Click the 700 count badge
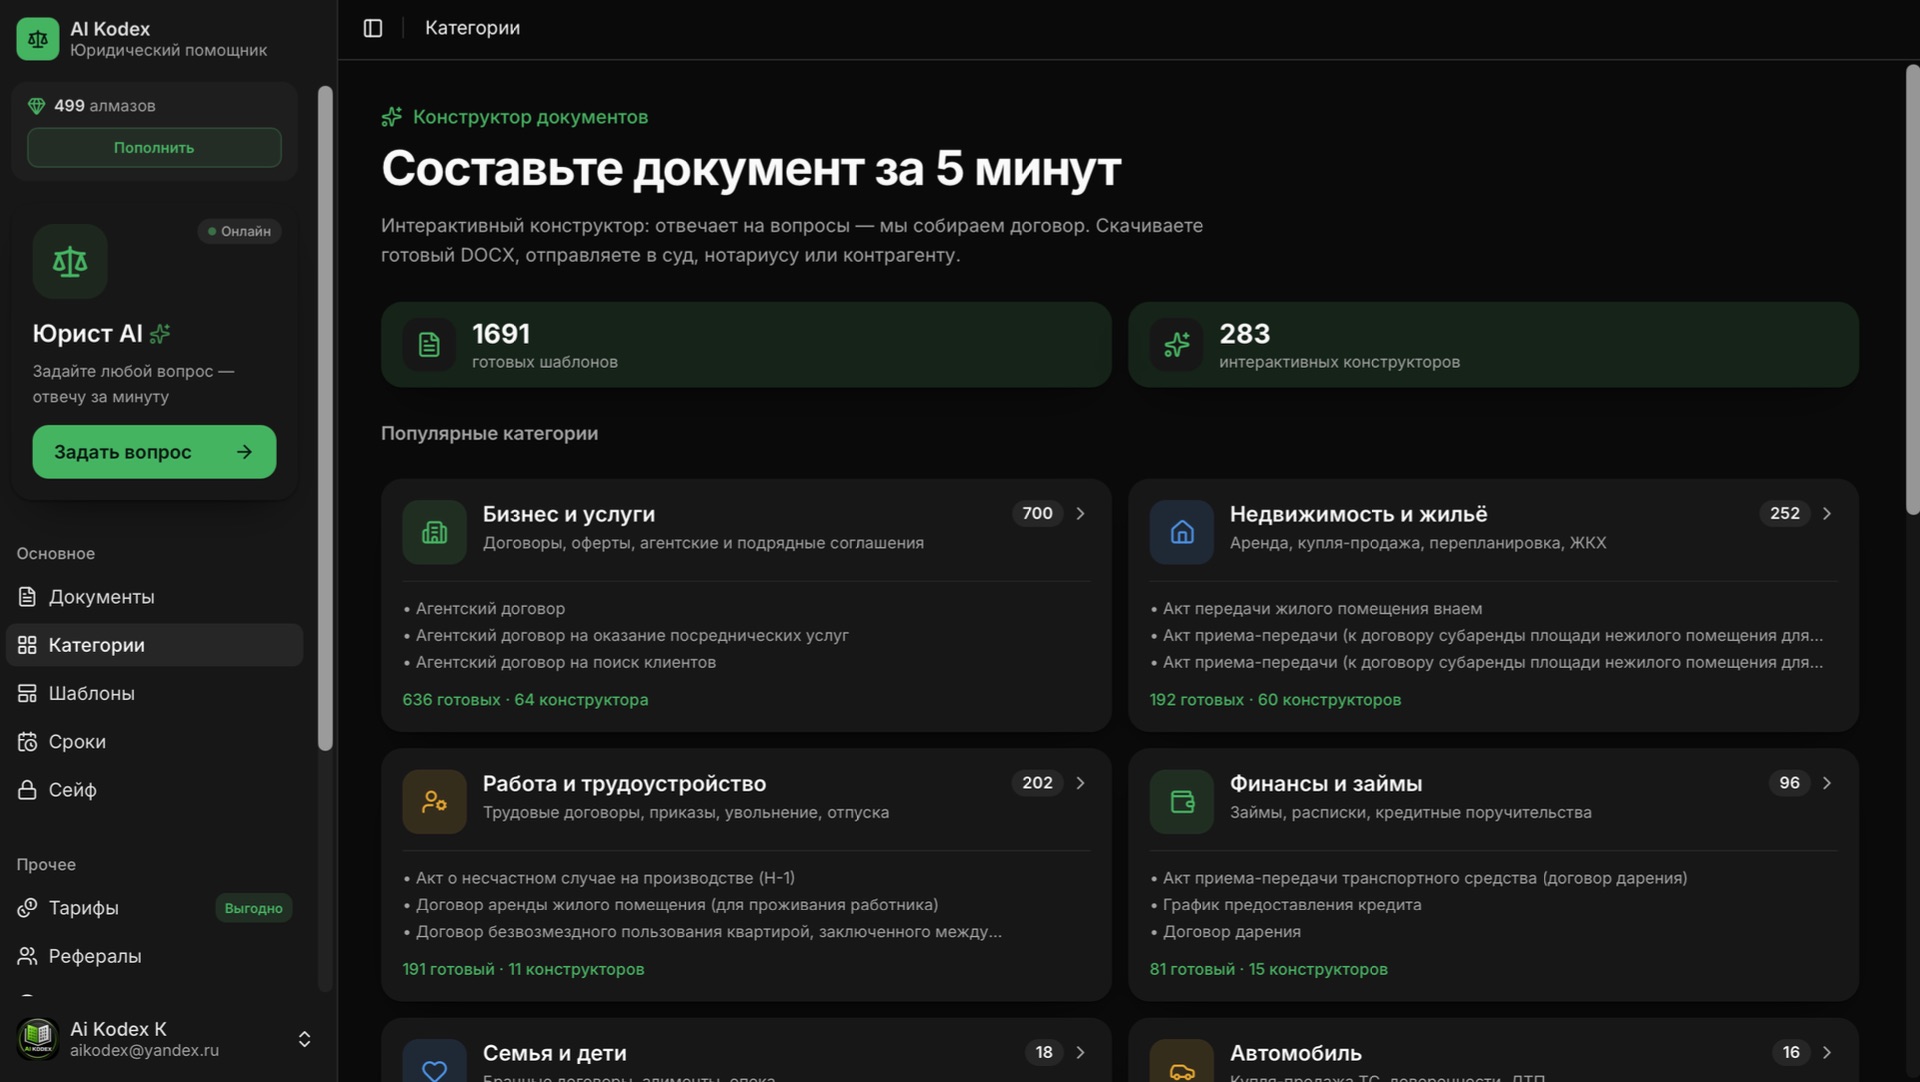 [x=1037, y=514]
